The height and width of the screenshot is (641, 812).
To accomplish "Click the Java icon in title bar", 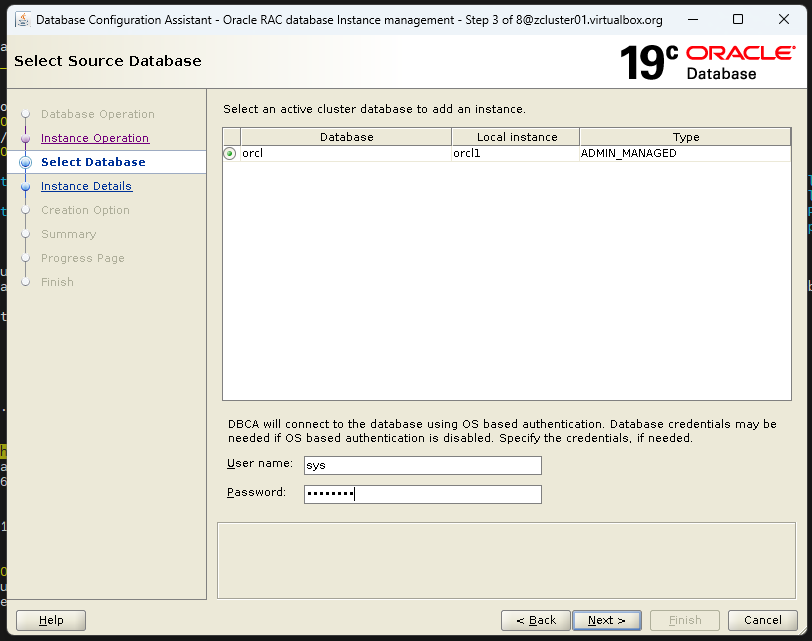I will [x=23, y=20].
